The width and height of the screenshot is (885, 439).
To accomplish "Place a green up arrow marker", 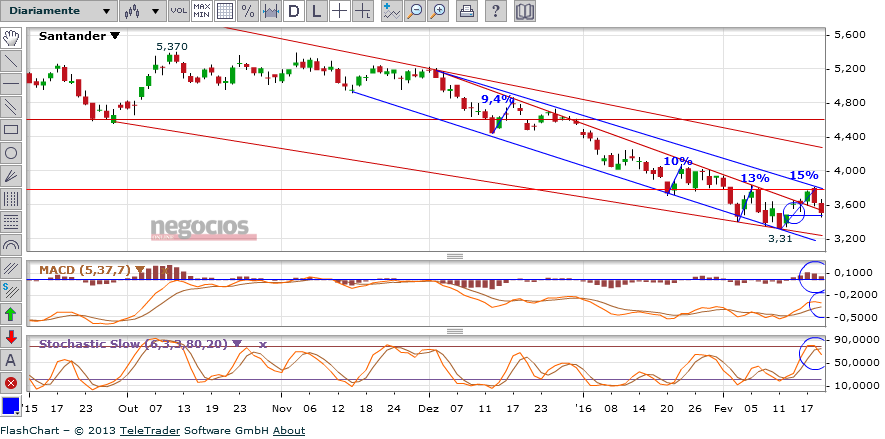I will pos(11,314).
